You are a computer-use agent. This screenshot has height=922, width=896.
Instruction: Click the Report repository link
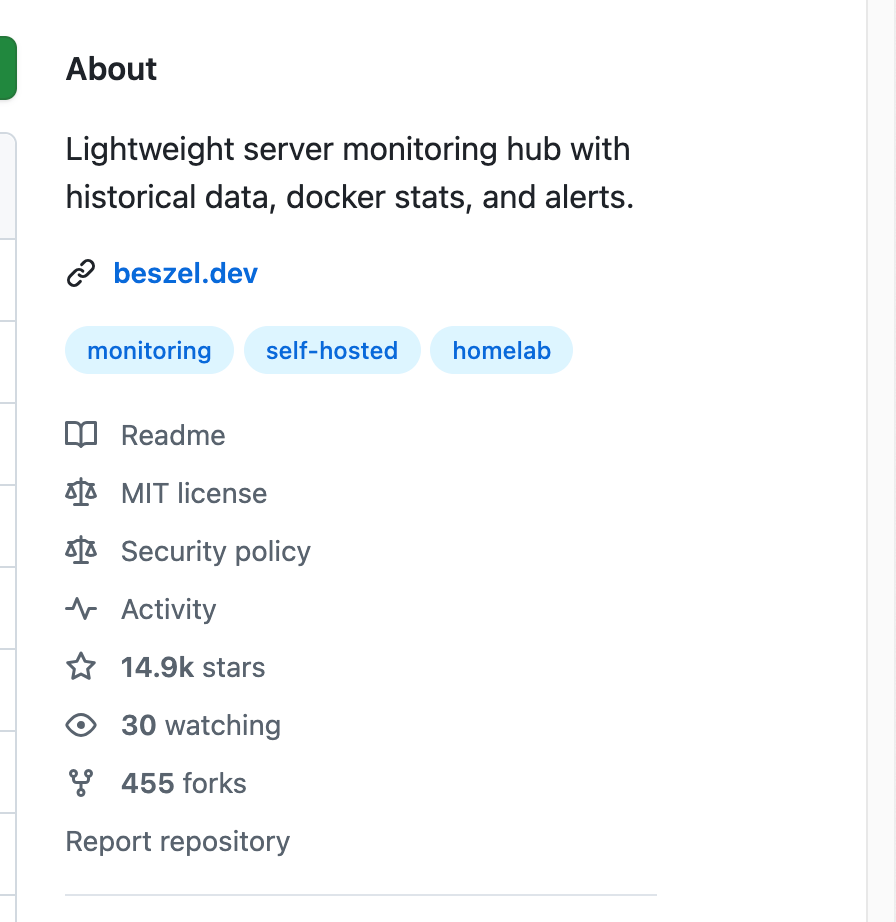(177, 841)
